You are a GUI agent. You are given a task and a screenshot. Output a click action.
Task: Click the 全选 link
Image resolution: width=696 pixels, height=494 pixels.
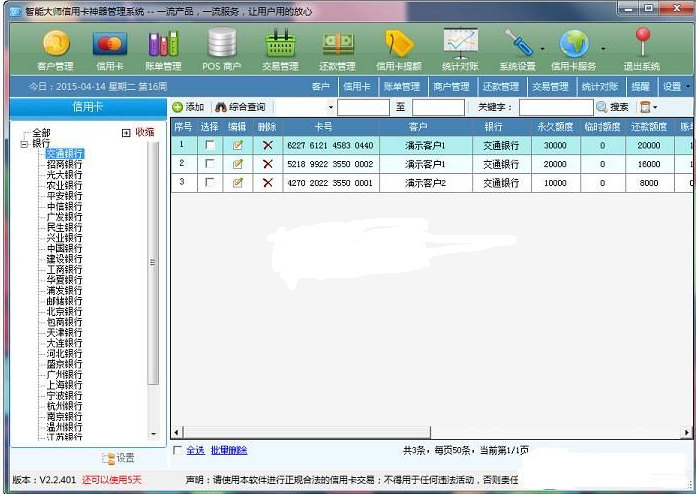[x=195, y=450]
